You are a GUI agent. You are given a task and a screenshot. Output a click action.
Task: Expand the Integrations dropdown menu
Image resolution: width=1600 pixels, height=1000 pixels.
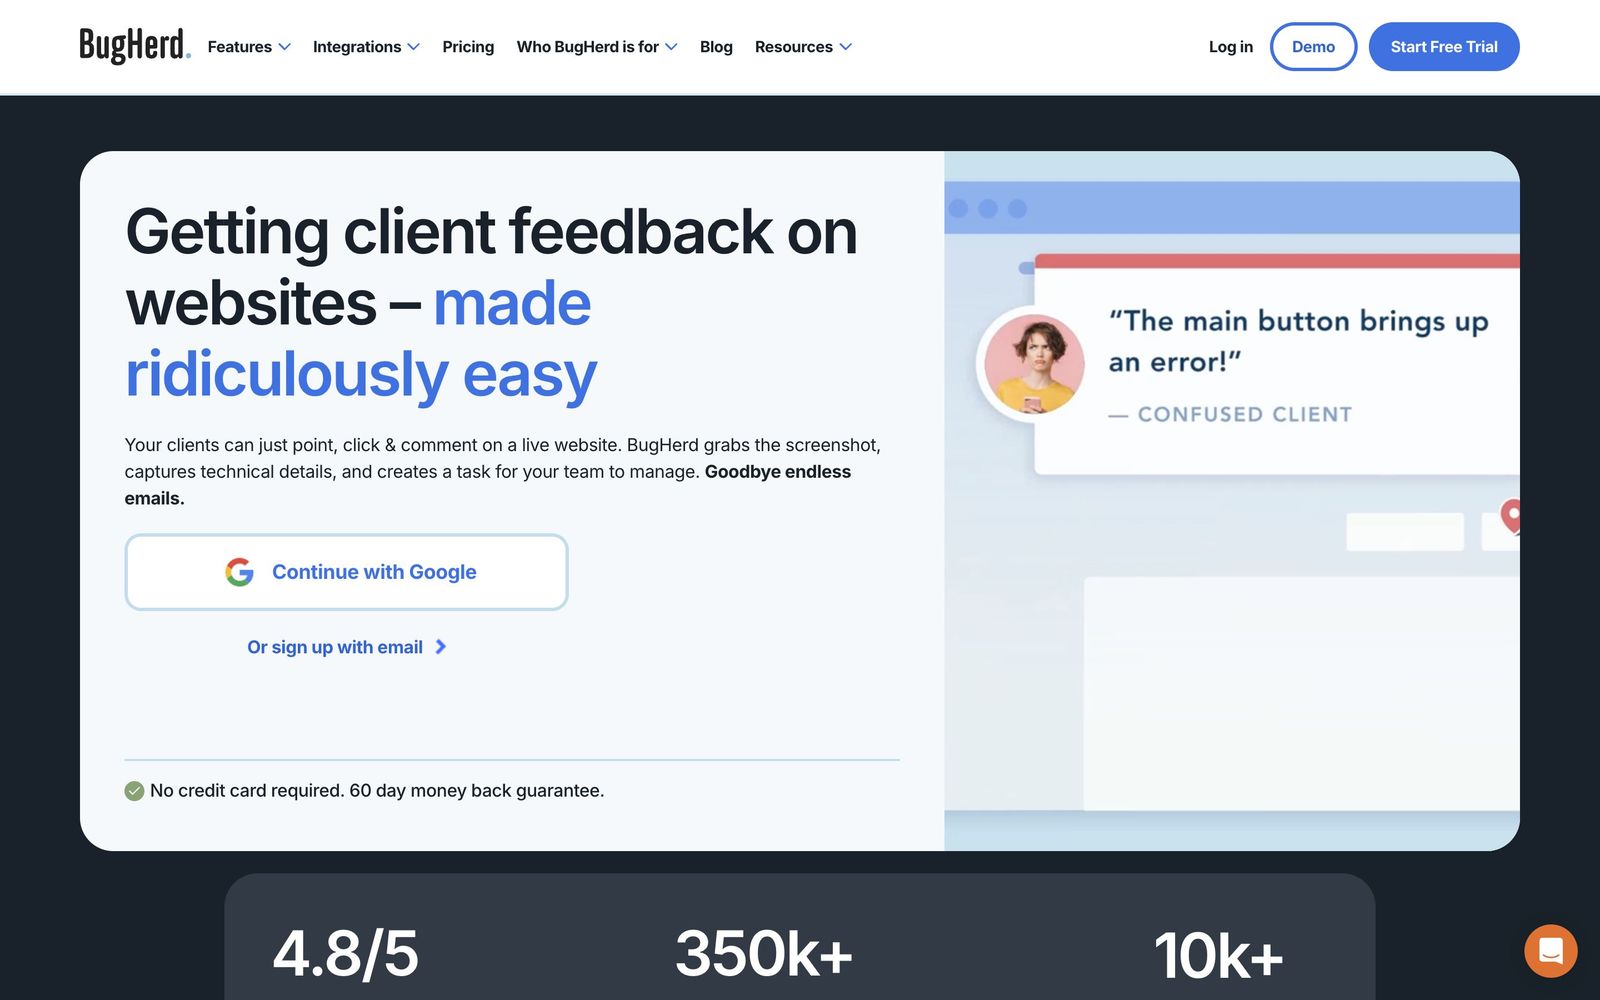[366, 47]
